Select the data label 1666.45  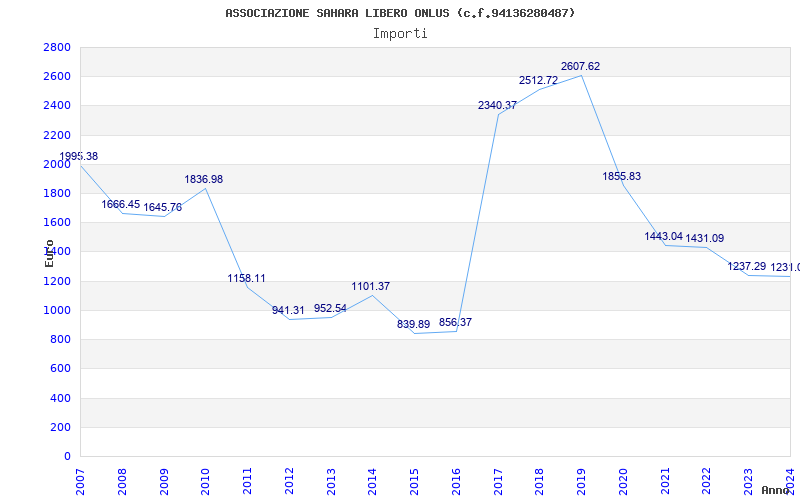(x=120, y=205)
